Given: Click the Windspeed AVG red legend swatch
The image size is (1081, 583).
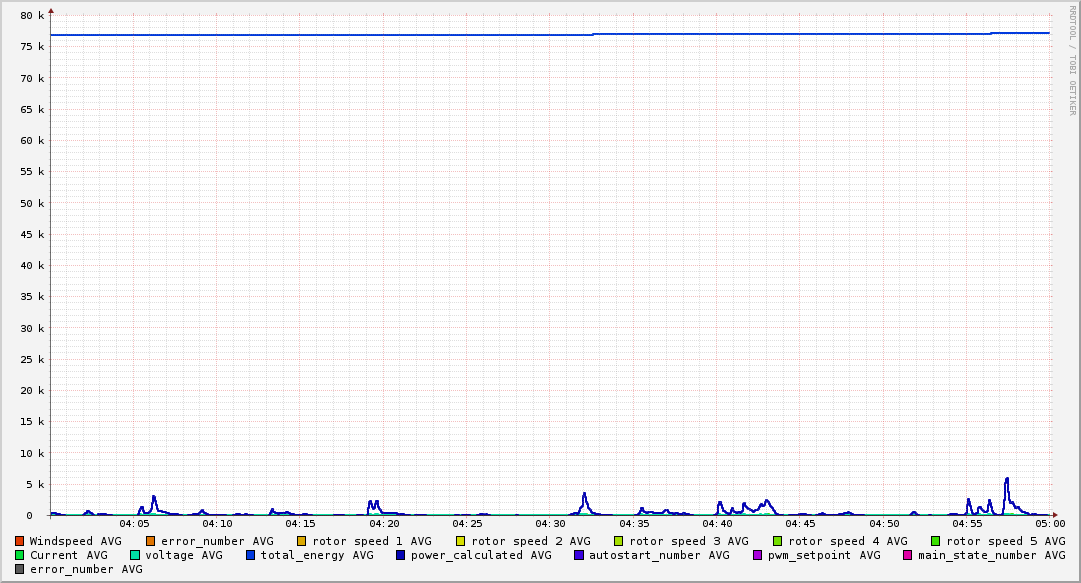Looking at the screenshot, I should pos(19,541).
